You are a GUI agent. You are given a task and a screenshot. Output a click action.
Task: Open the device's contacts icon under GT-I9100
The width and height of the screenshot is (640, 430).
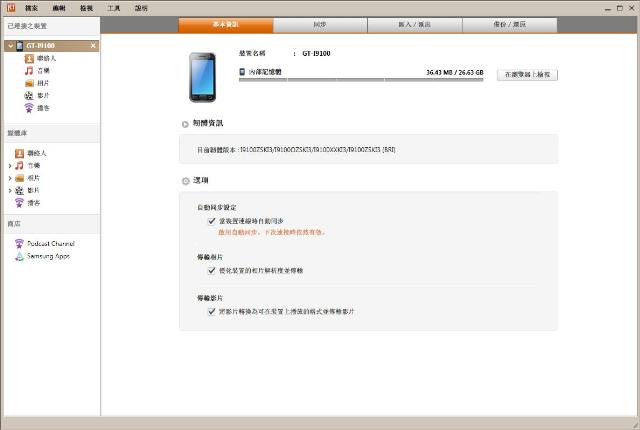(29, 58)
